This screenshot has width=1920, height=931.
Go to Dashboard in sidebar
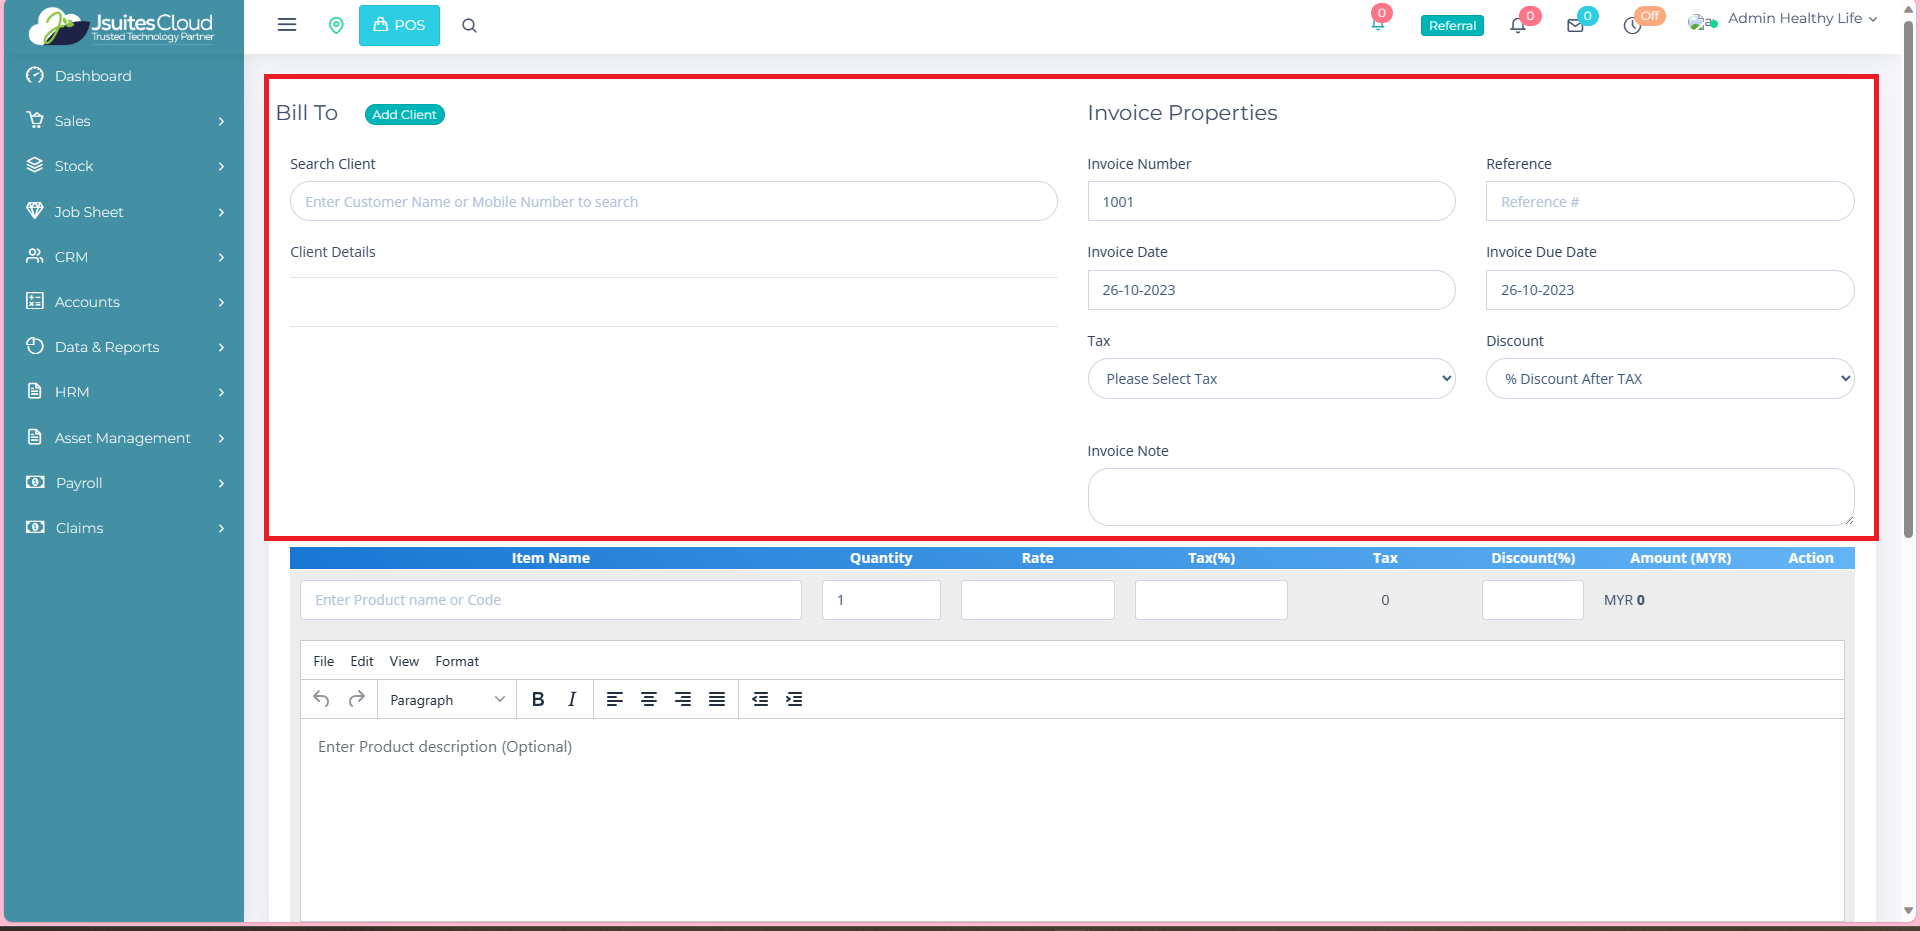click(93, 76)
